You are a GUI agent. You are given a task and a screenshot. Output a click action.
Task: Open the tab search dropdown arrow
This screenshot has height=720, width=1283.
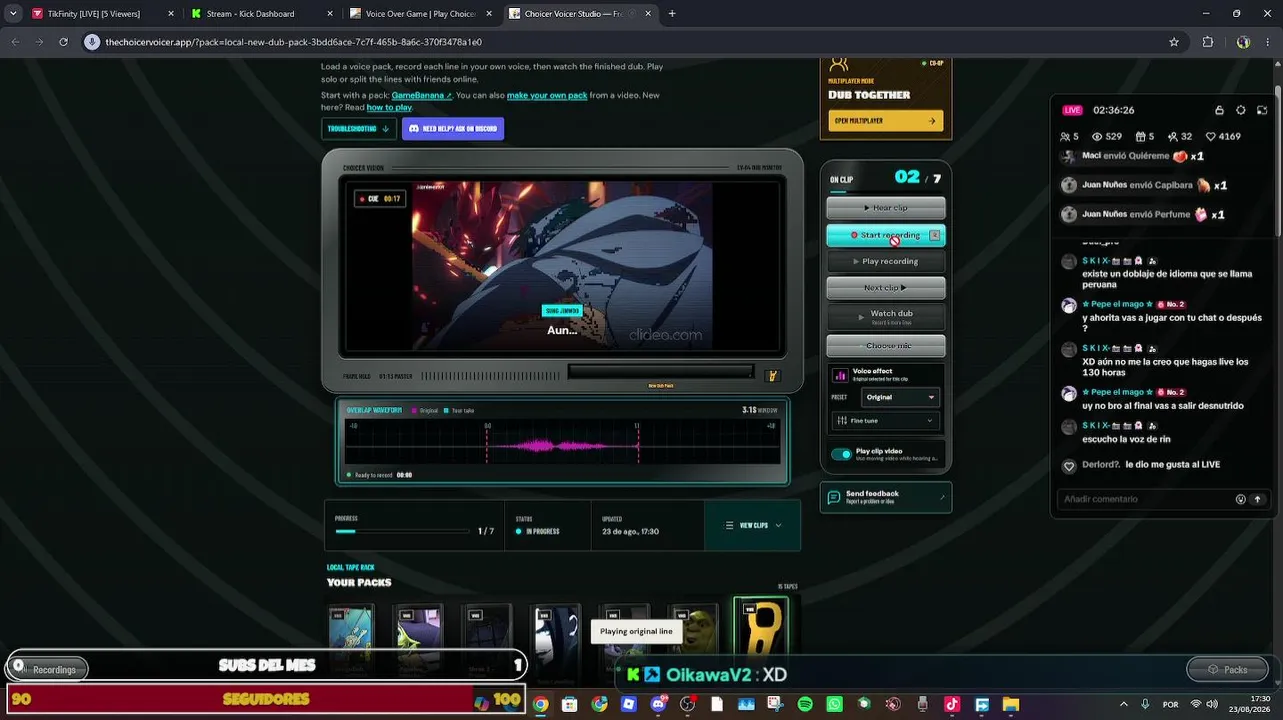(x=13, y=14)
